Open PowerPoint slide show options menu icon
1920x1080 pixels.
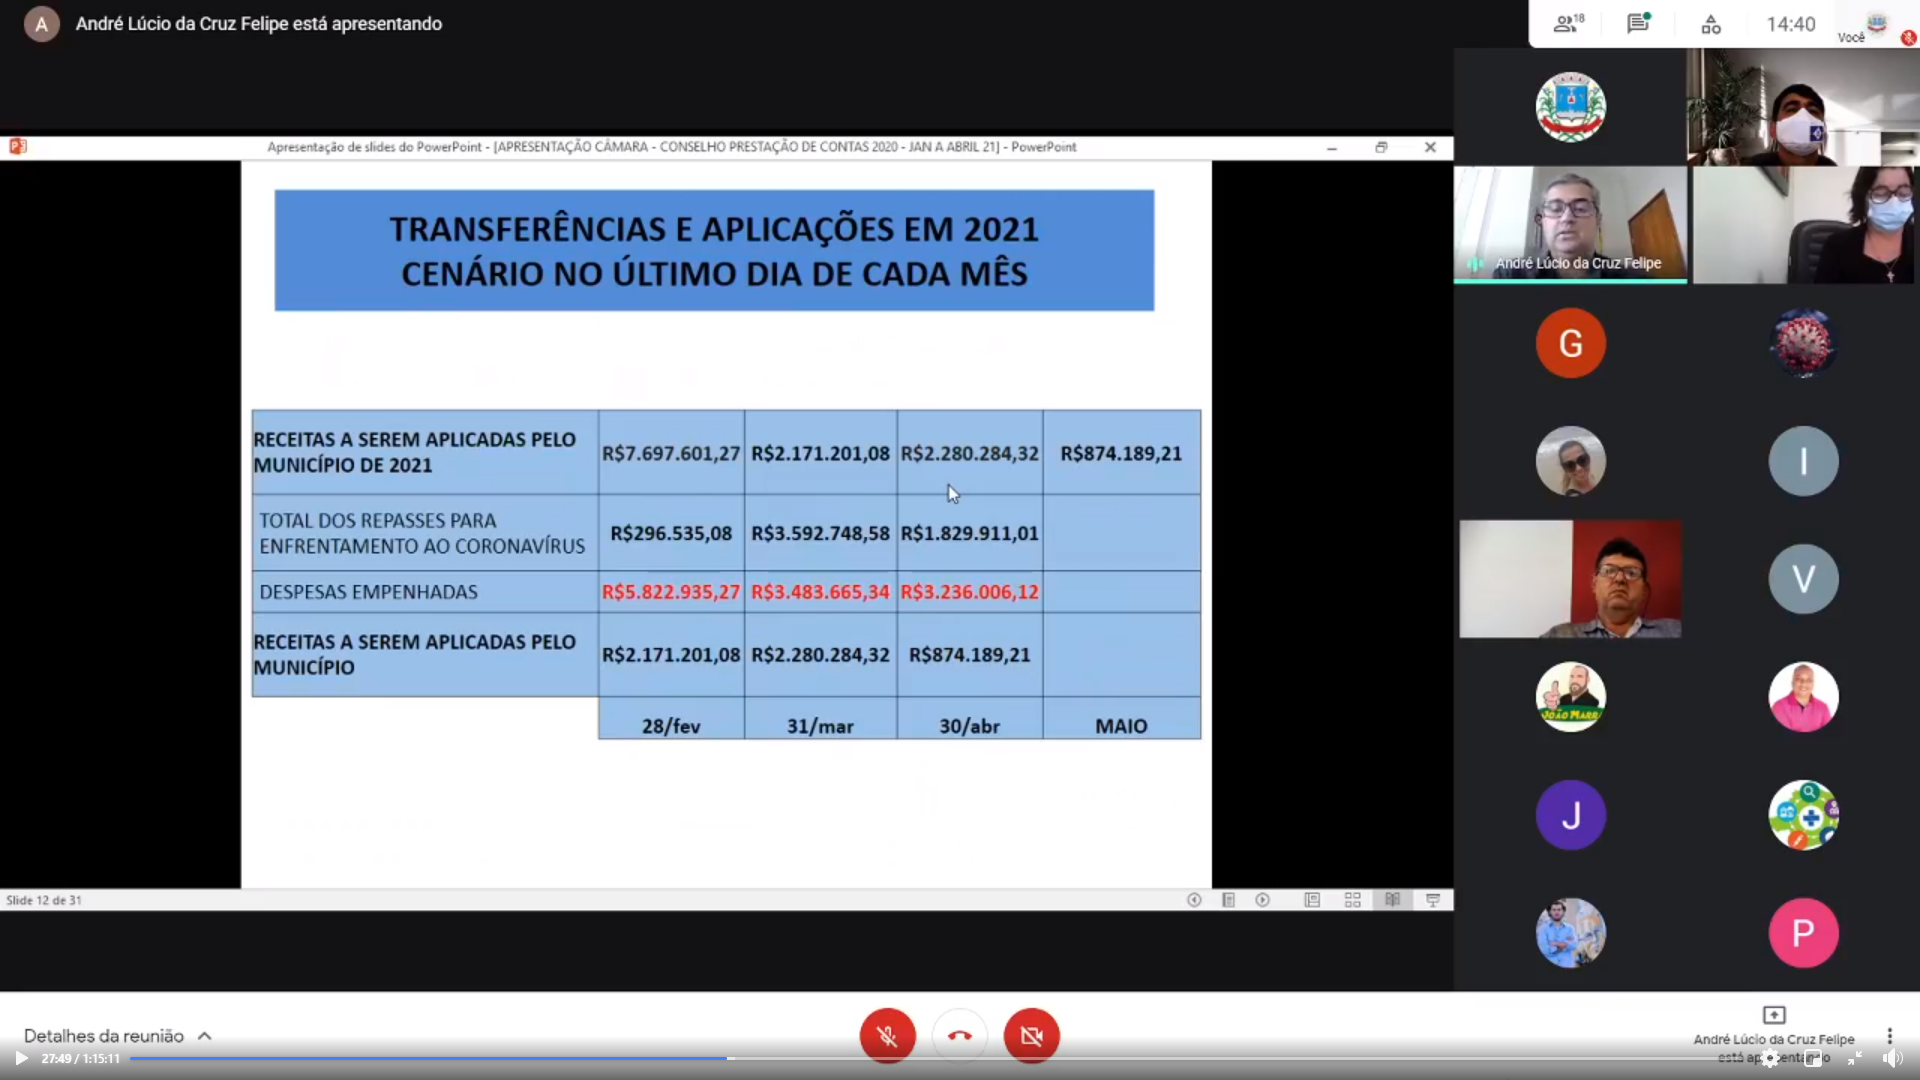(1228, 900)
